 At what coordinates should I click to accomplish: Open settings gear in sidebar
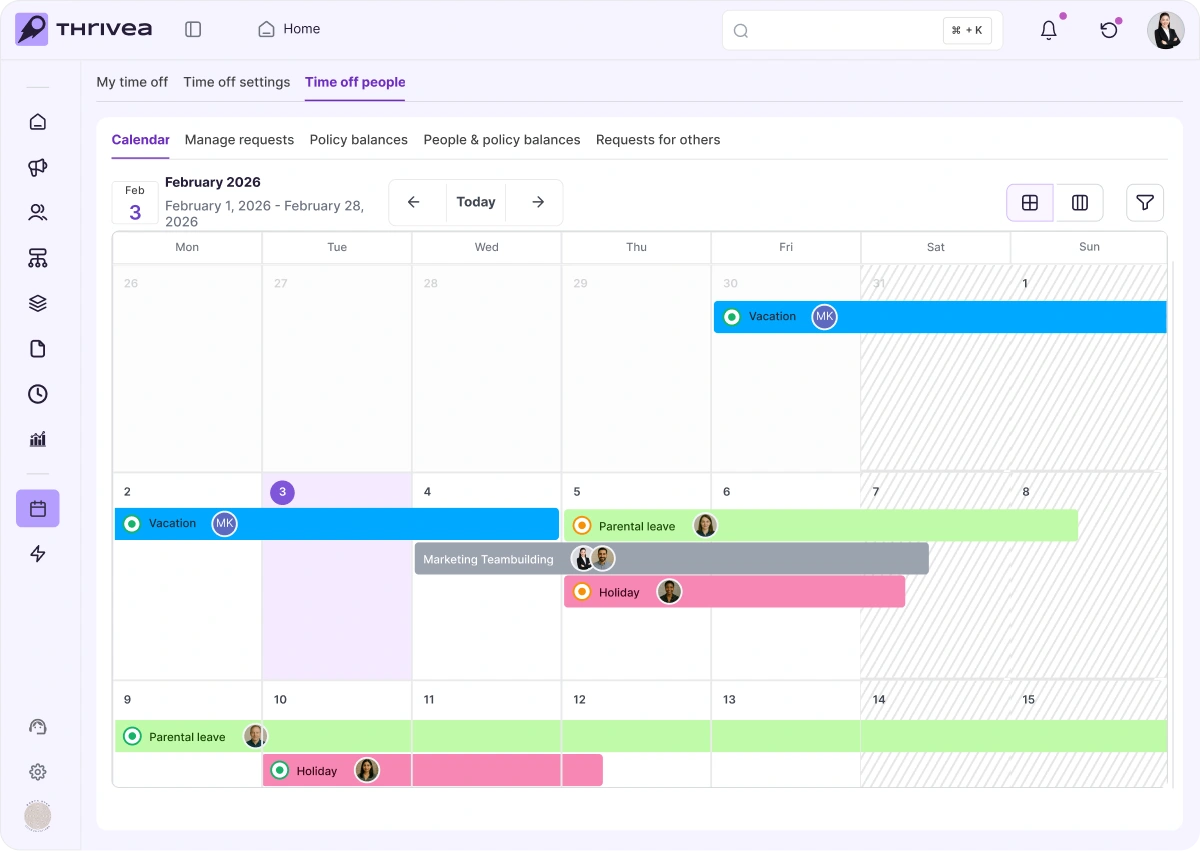tap(38, 772)
